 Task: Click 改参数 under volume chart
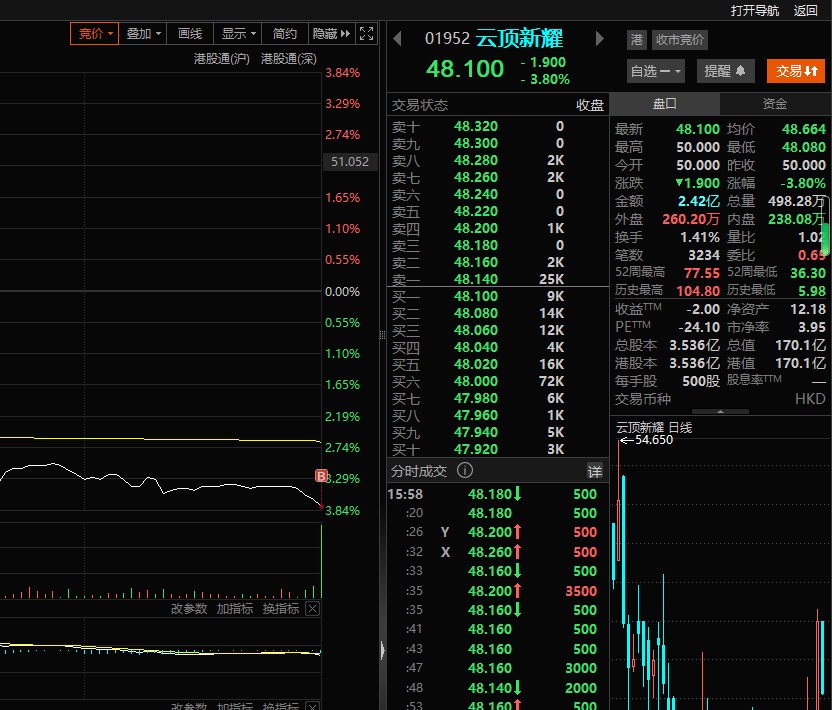click(x=189, y=609)
